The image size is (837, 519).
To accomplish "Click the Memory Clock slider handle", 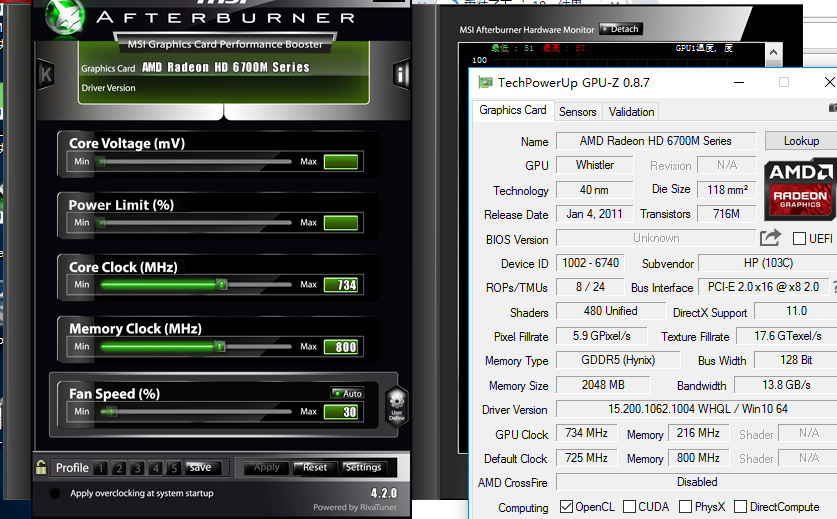I will pos(219,347).
